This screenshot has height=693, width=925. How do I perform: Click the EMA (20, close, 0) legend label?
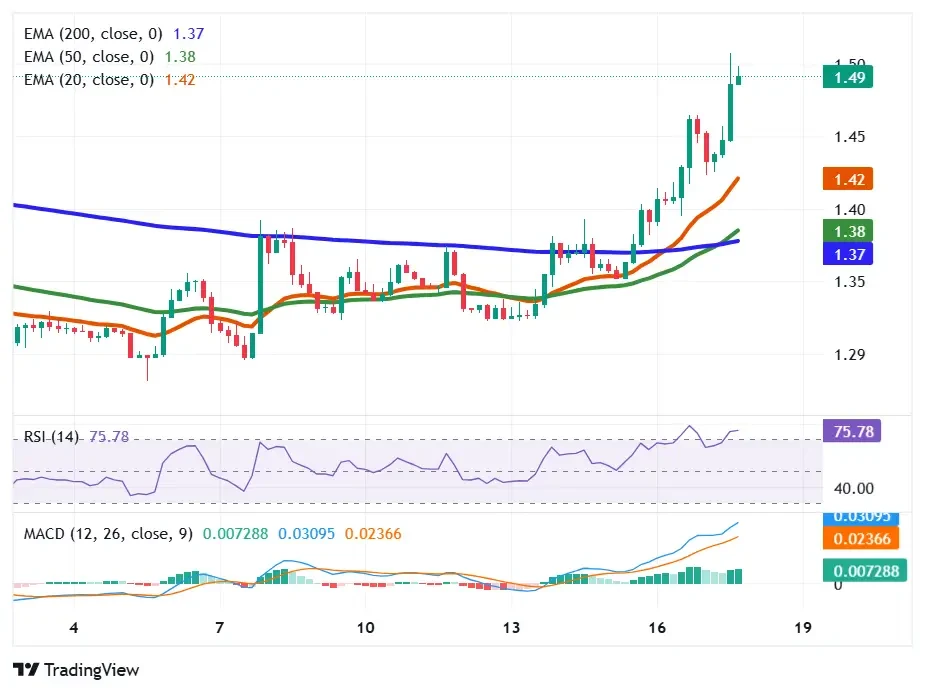(x=88, y=80)
